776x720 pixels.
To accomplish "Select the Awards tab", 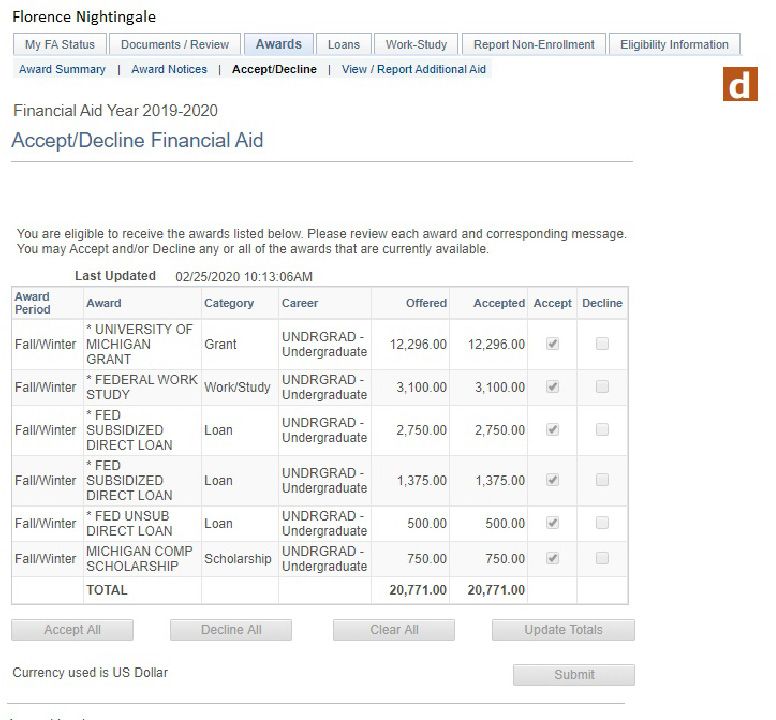I will (x=279, y=45).
